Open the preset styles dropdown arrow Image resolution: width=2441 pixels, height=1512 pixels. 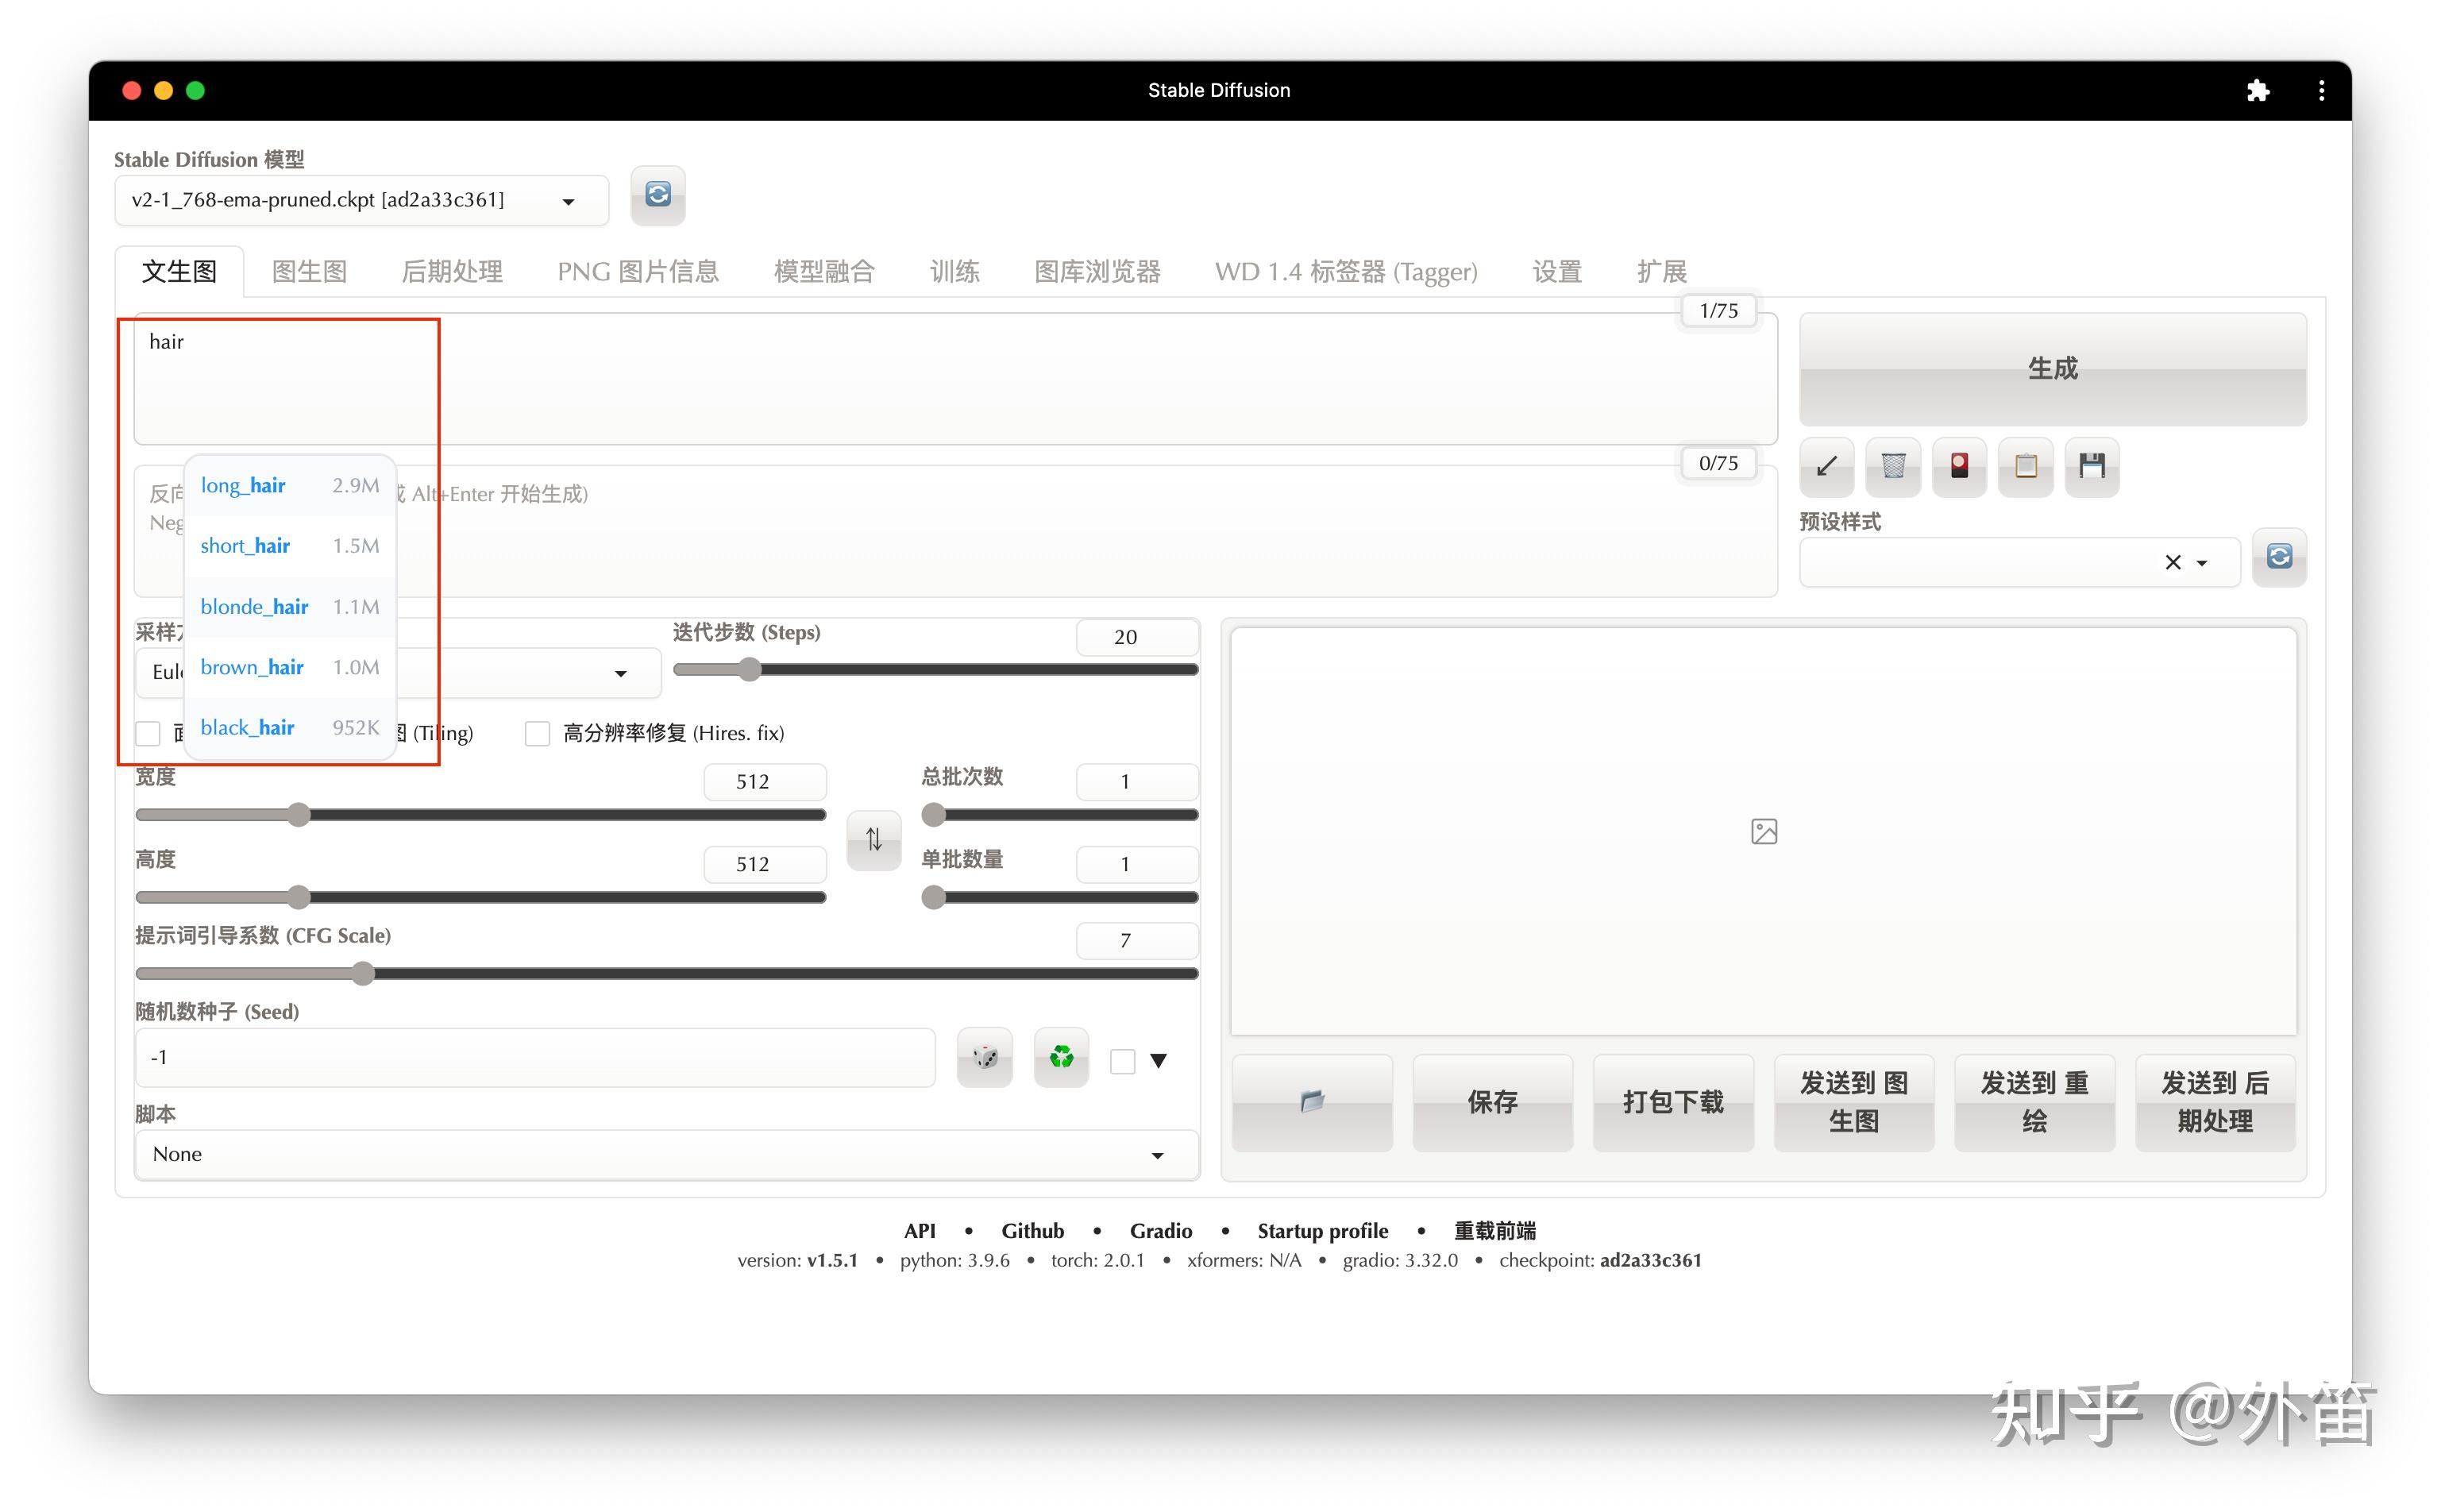(x=2201, y=563)
